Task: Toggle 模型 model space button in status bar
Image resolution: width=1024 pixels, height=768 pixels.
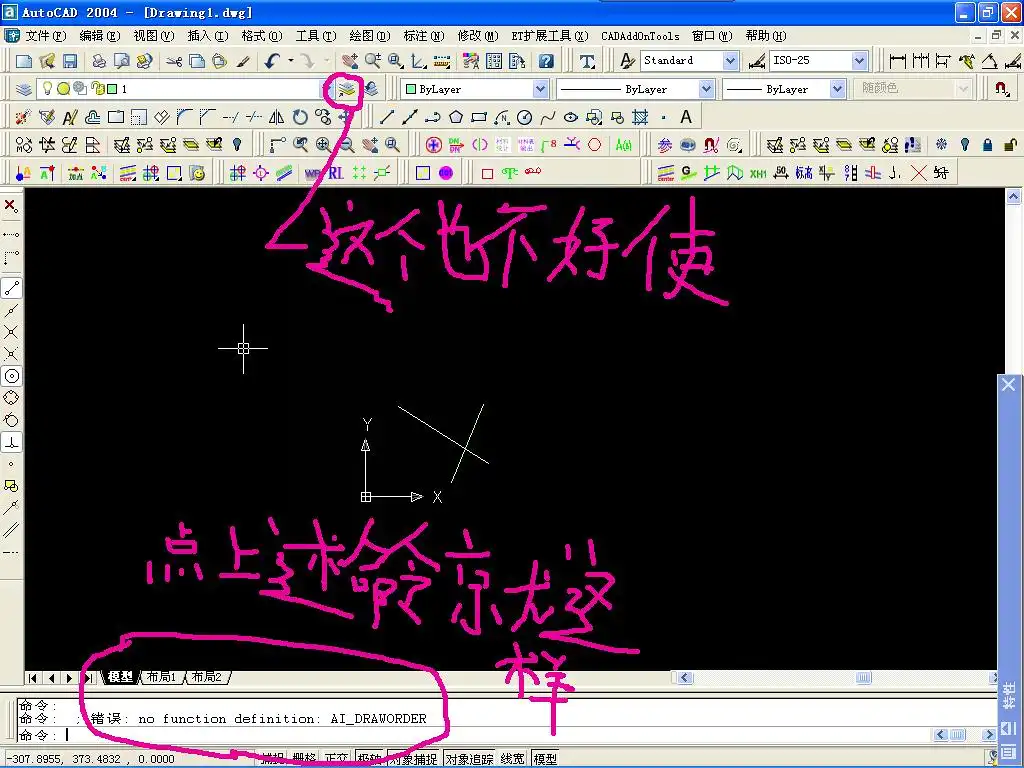Action: (x=545, y=759)
